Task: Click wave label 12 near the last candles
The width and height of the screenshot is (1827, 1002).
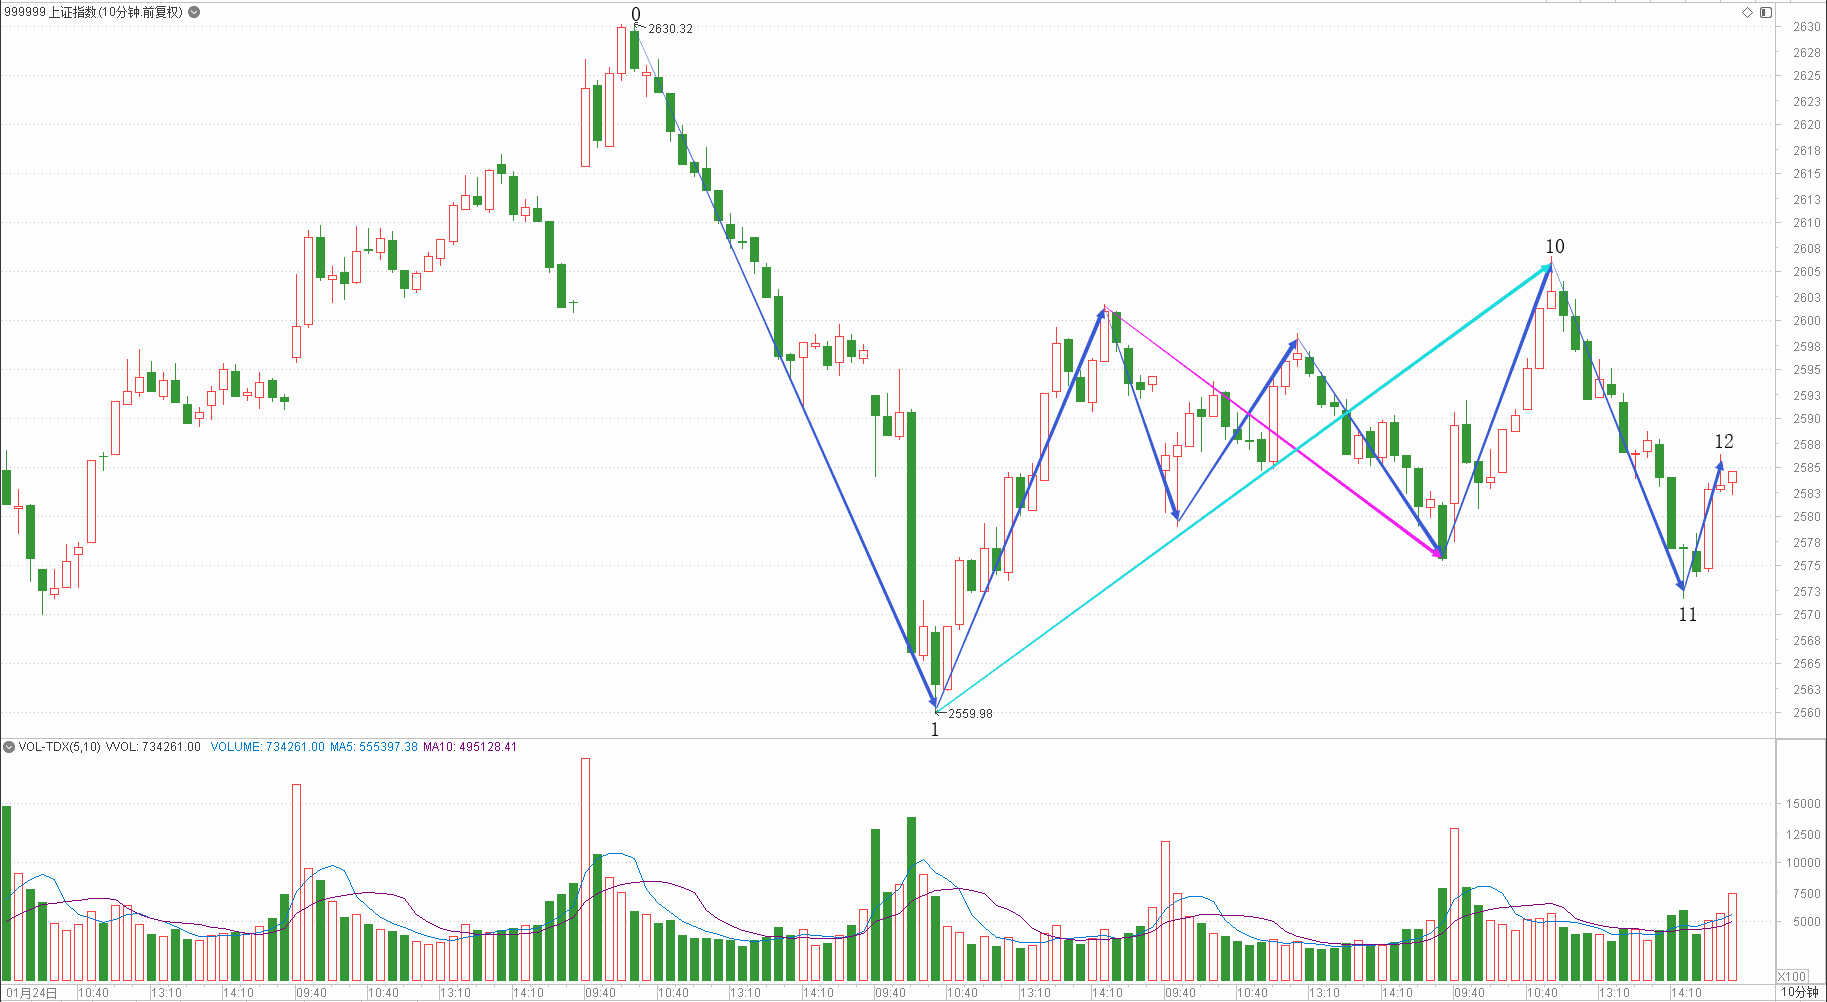Action: (x=1724, y=441)
